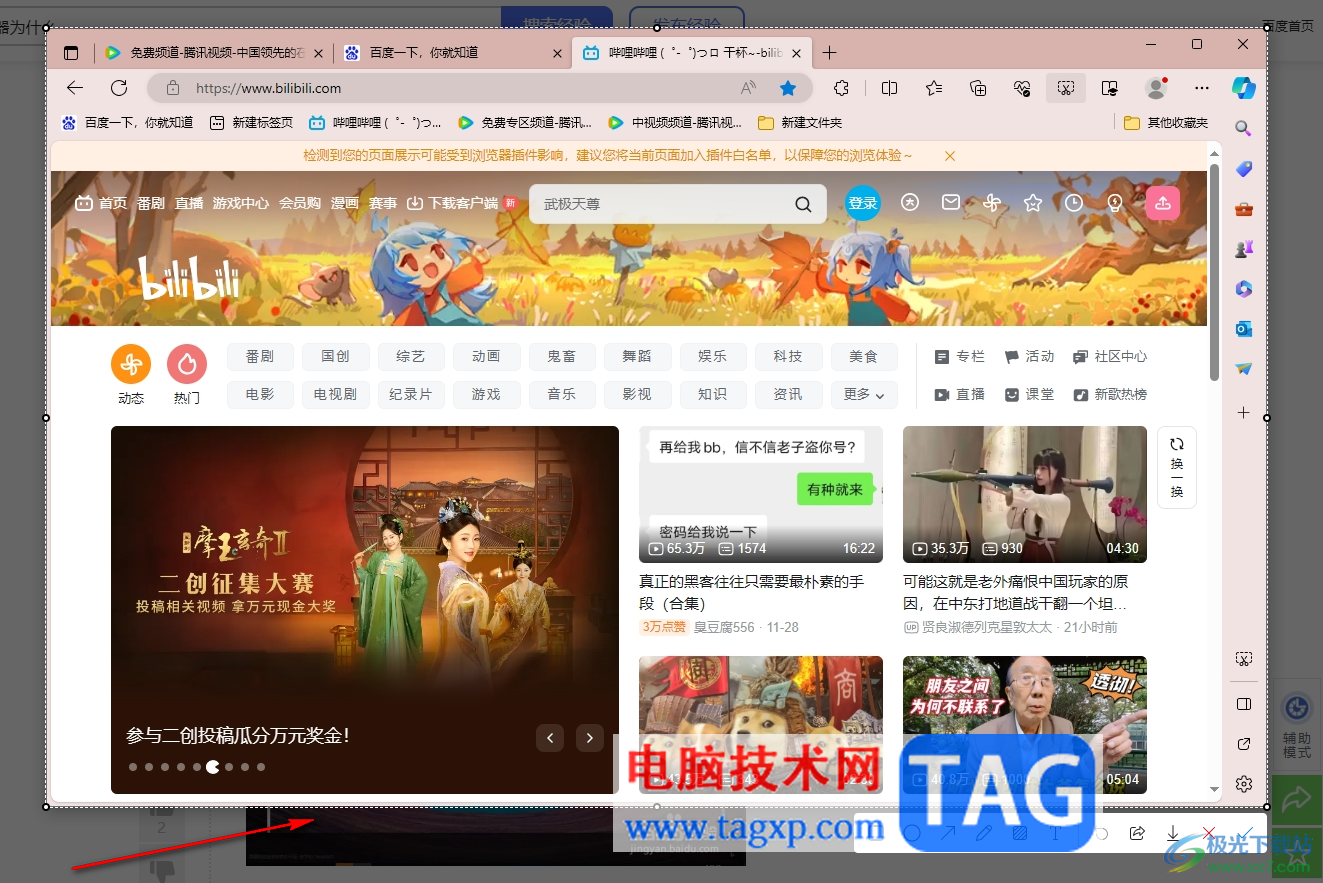Open the 专栏 link
The image size is (1323, 883).
(959, 357)
